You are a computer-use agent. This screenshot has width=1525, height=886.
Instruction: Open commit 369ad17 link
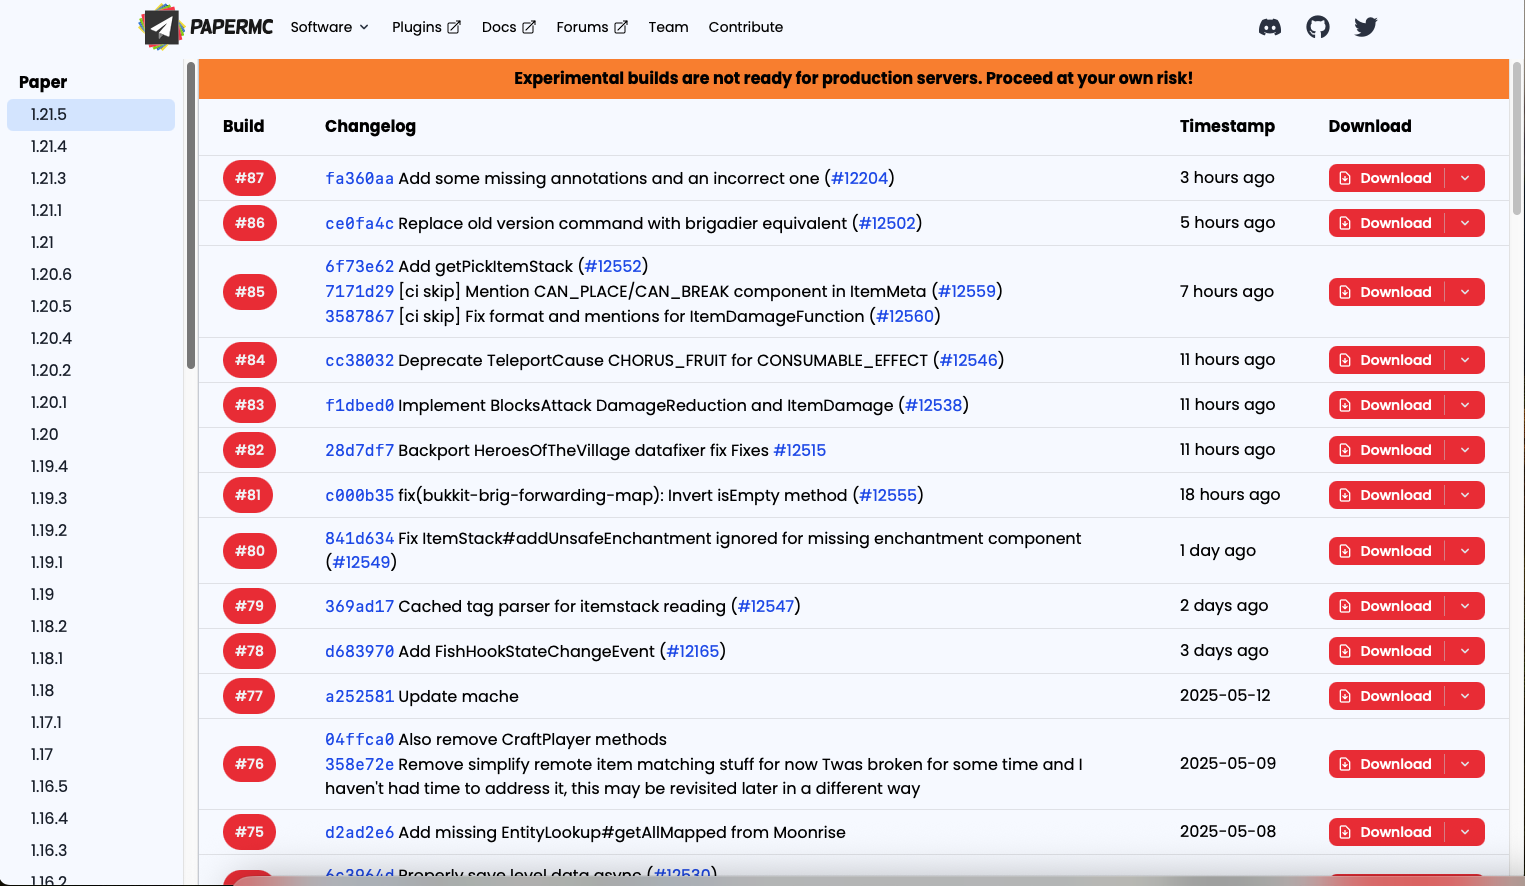[359, 607]
